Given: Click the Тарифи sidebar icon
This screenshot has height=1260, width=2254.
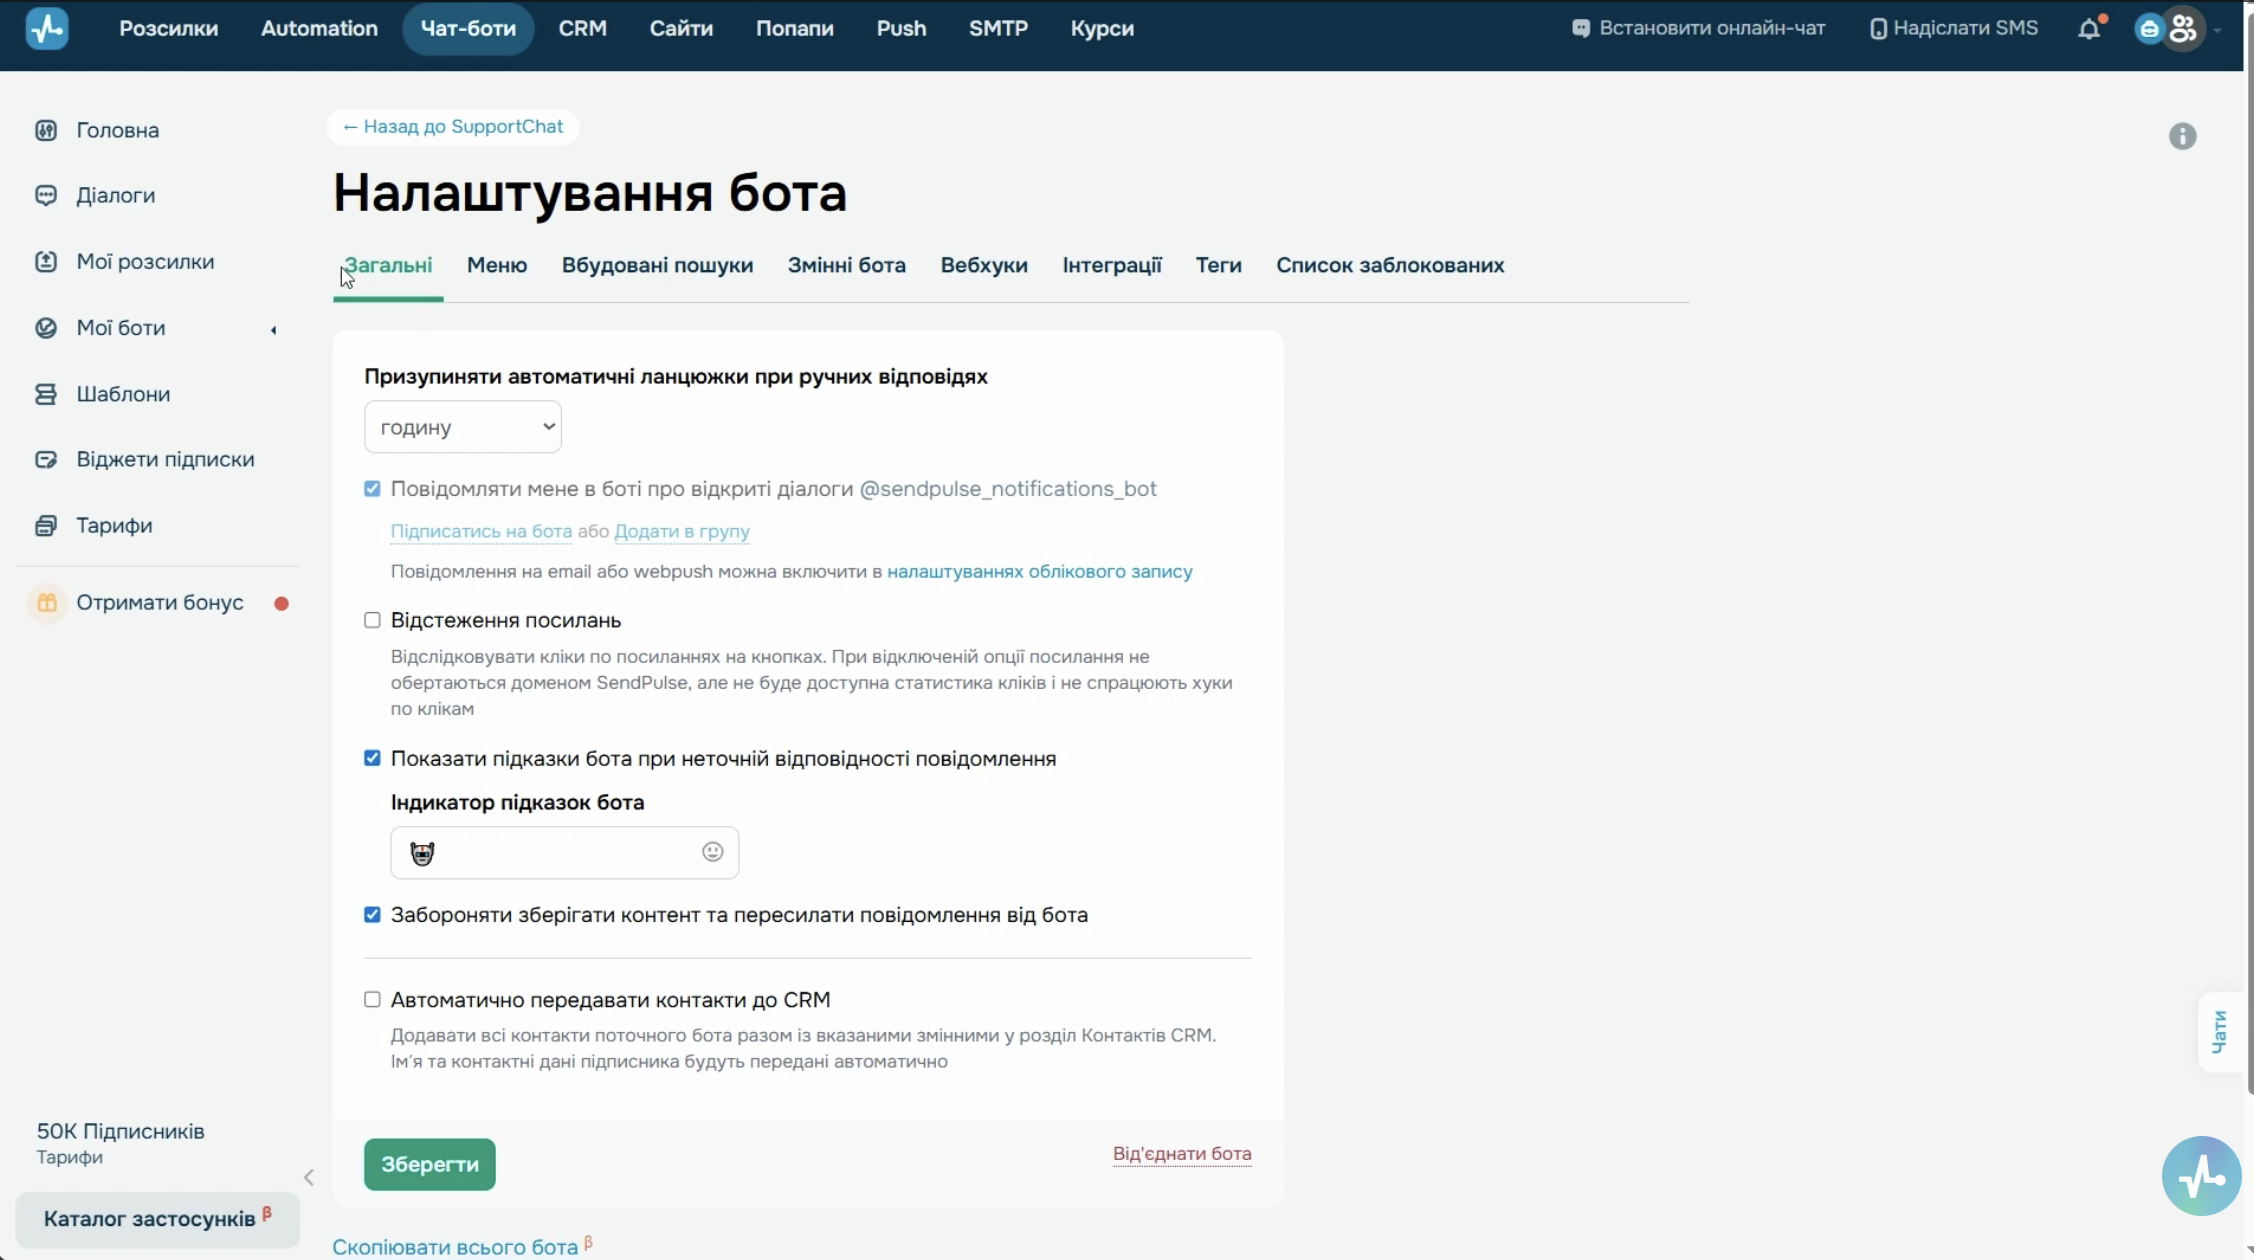Looking at the screenshot, I should 46,525.
